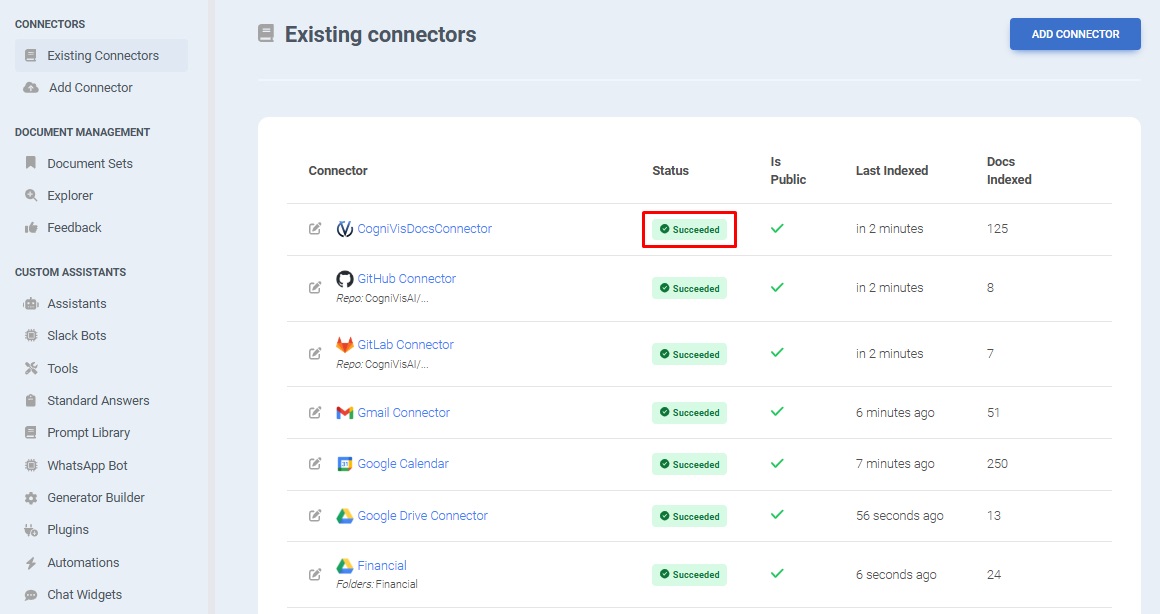Click the Is Public checkmark for Google Calendar
The height and width of the screenshot is (614, 1160).
[x=777, y=464]
